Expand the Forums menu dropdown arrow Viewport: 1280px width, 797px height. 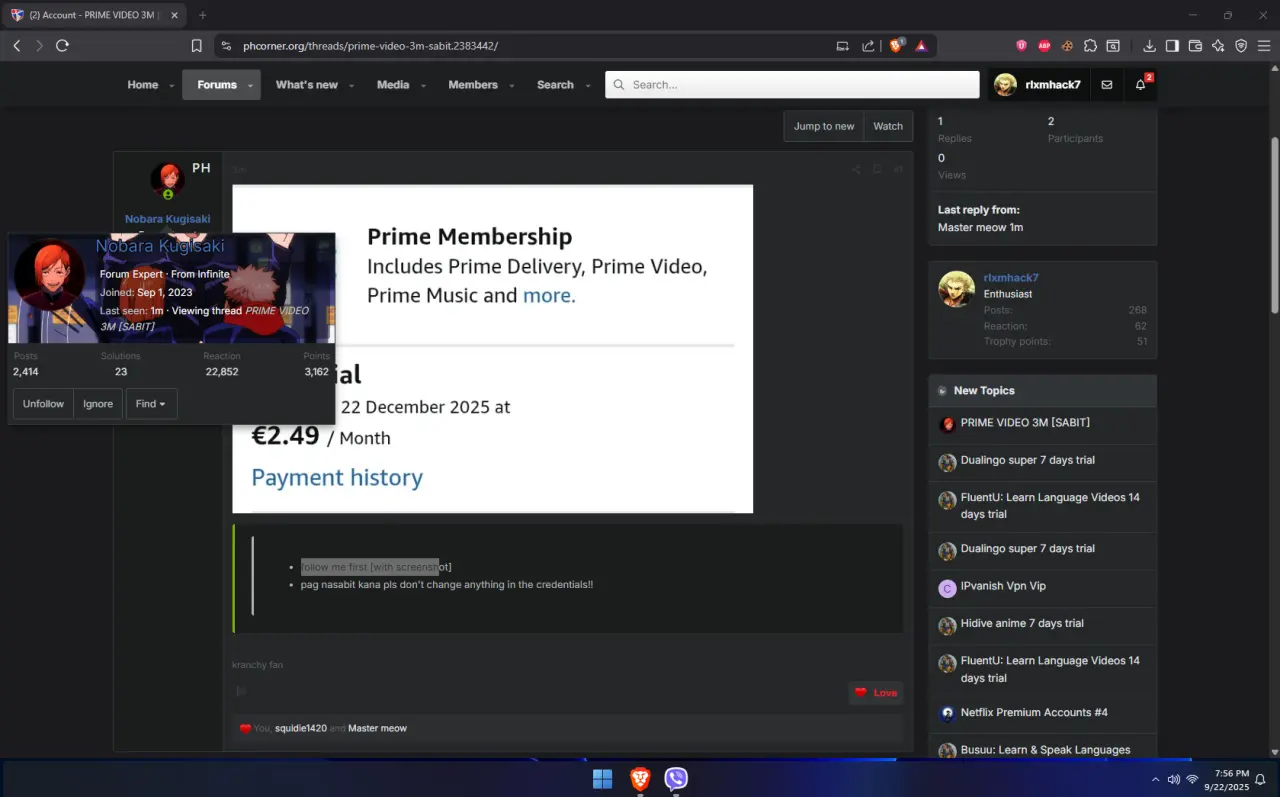coord(250,86)
